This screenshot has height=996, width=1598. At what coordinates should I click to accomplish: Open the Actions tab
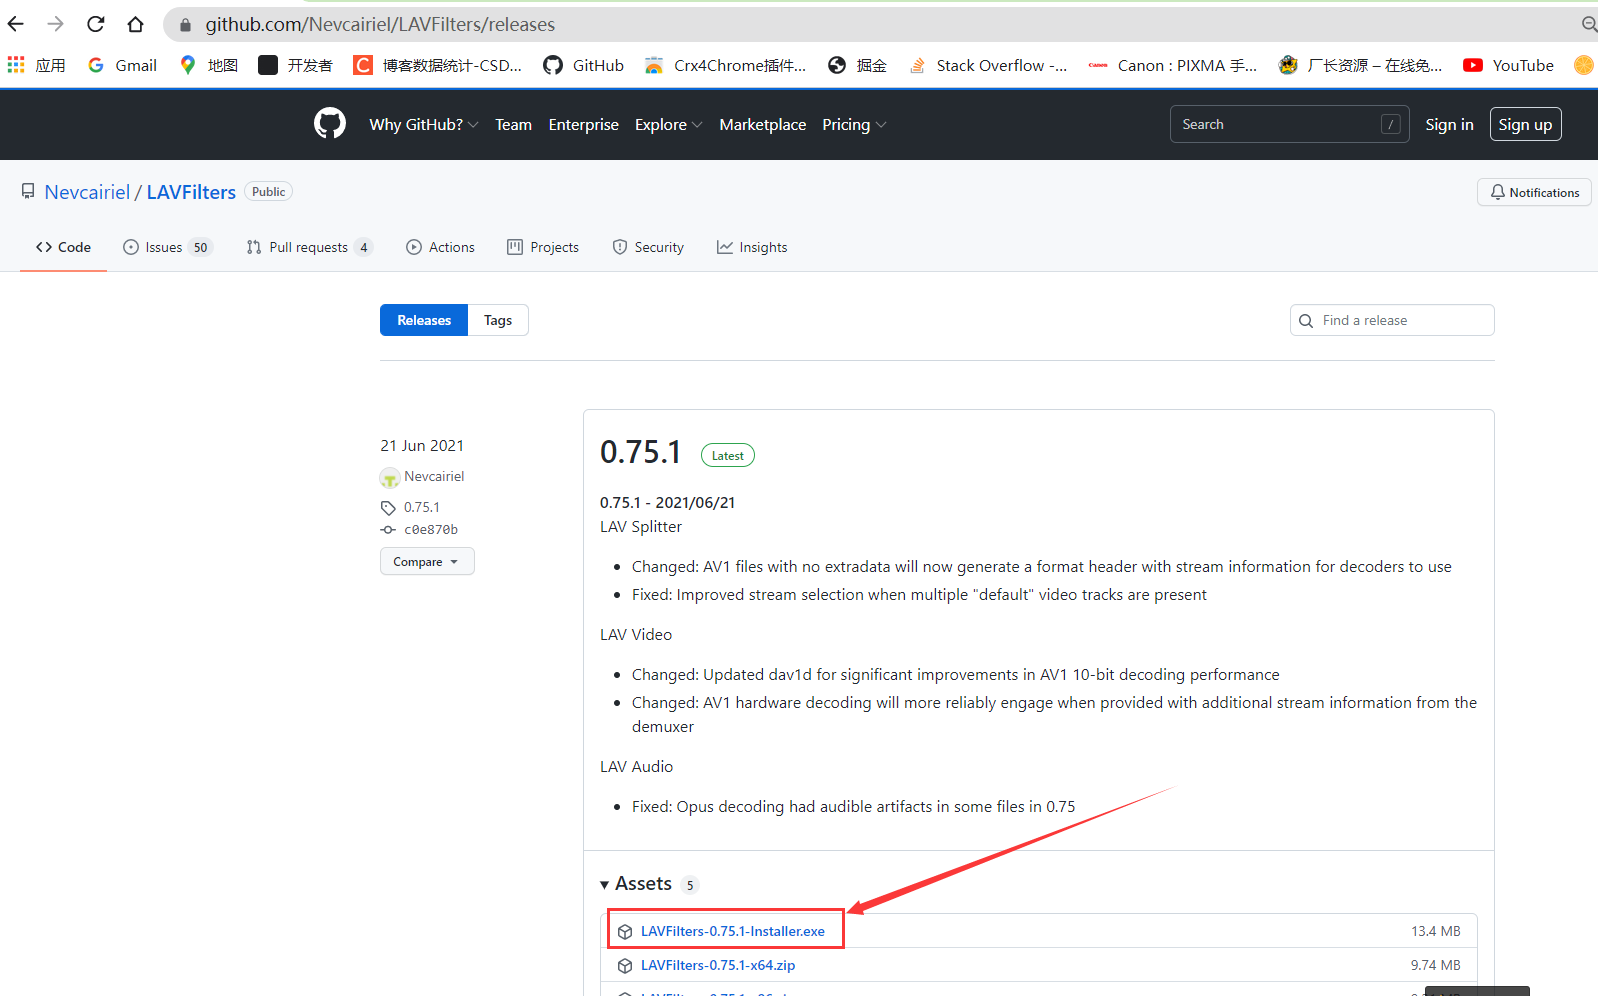tap(440, 247)
